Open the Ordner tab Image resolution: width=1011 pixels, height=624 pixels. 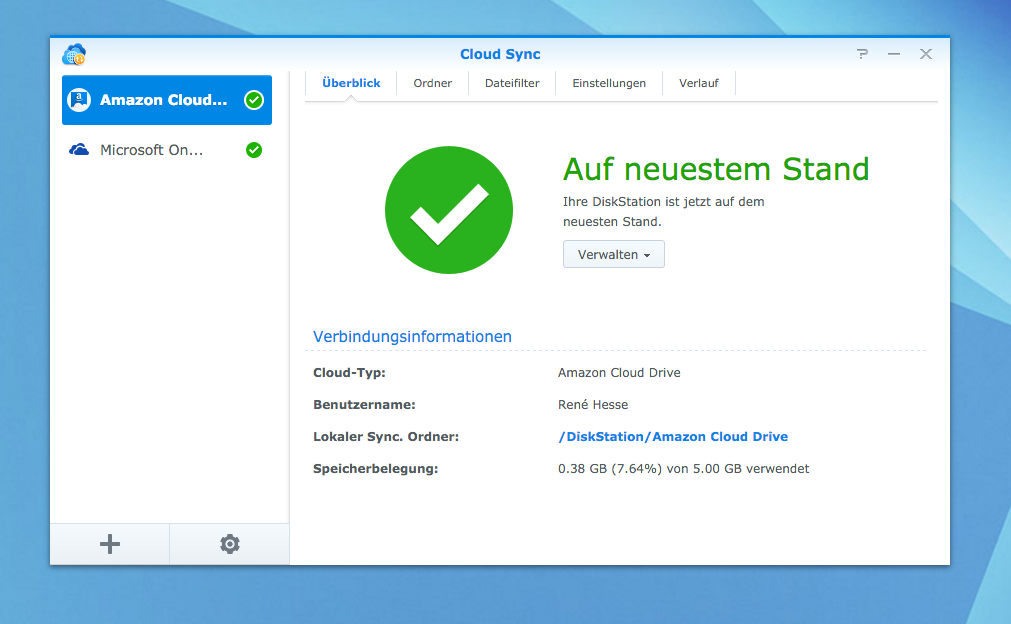(x=433, y=83)
